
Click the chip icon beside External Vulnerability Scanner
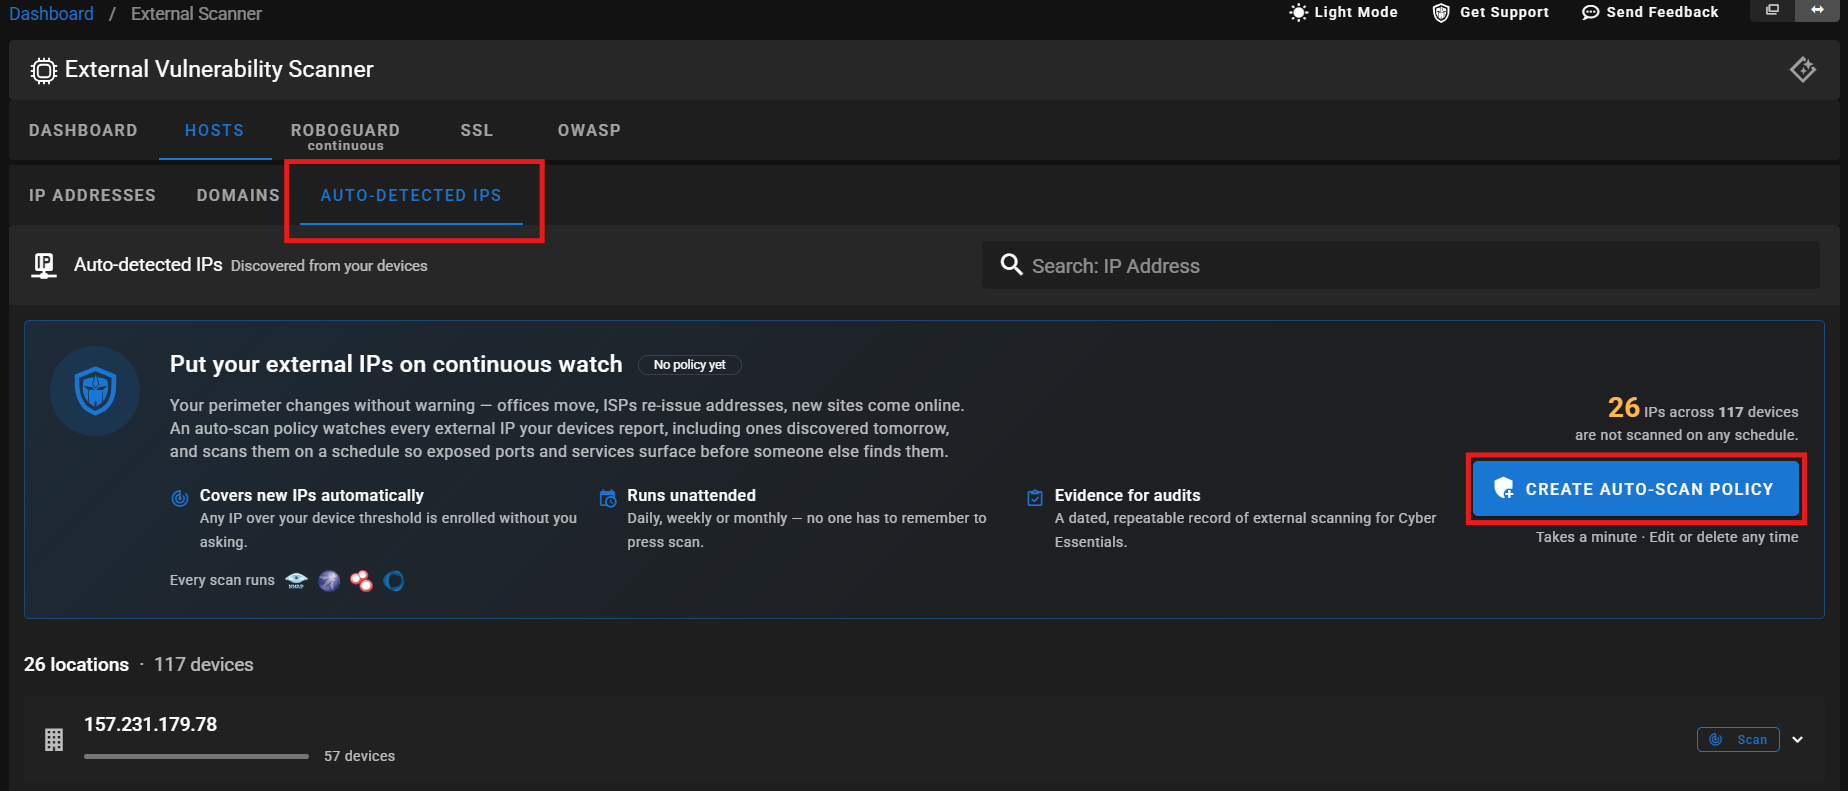tap(44, 70)
